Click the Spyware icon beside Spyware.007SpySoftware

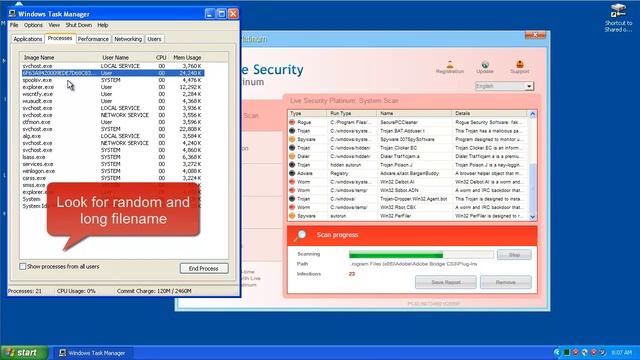292,139
